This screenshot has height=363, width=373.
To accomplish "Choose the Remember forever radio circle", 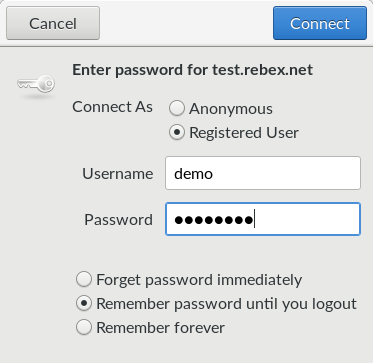I will tap(84, 327).
